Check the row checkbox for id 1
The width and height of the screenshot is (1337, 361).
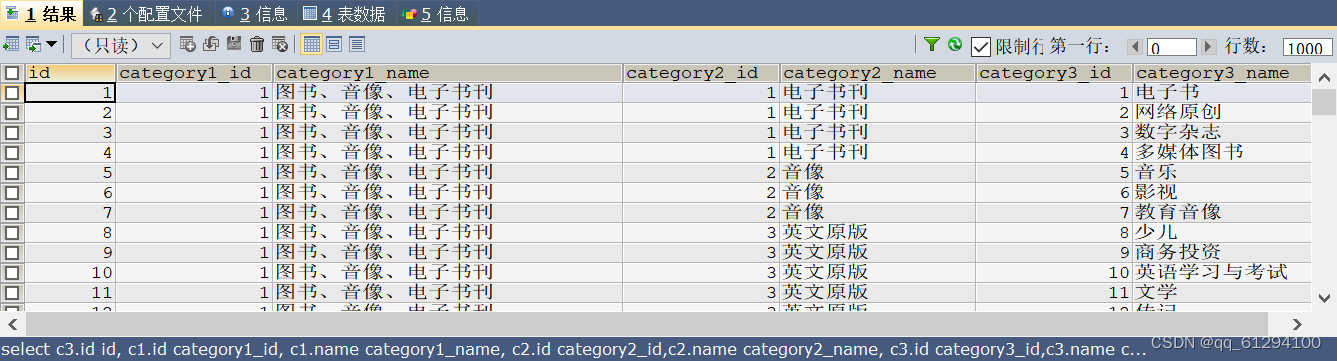12,92
